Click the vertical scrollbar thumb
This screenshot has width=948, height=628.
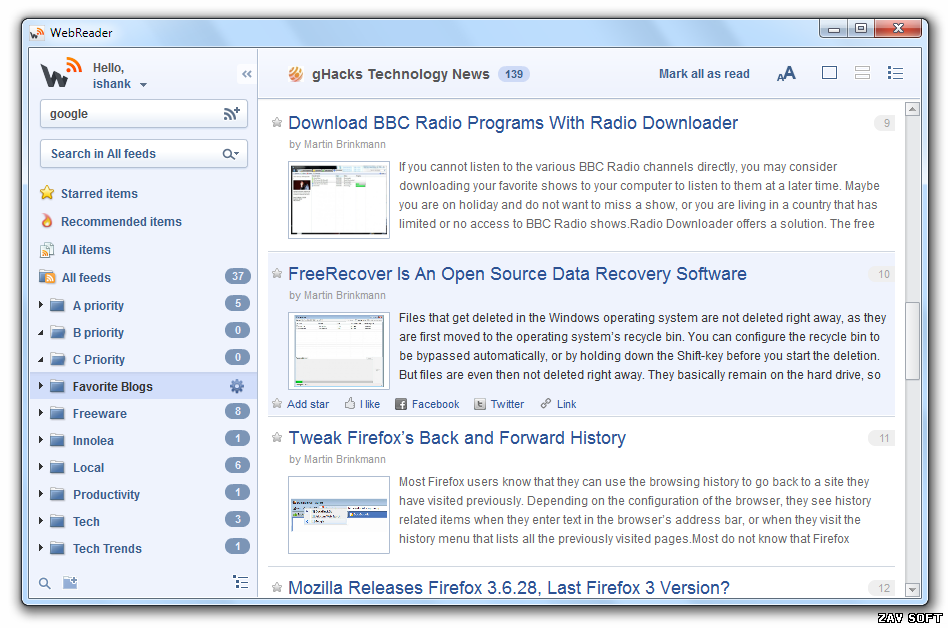[912, 341]
